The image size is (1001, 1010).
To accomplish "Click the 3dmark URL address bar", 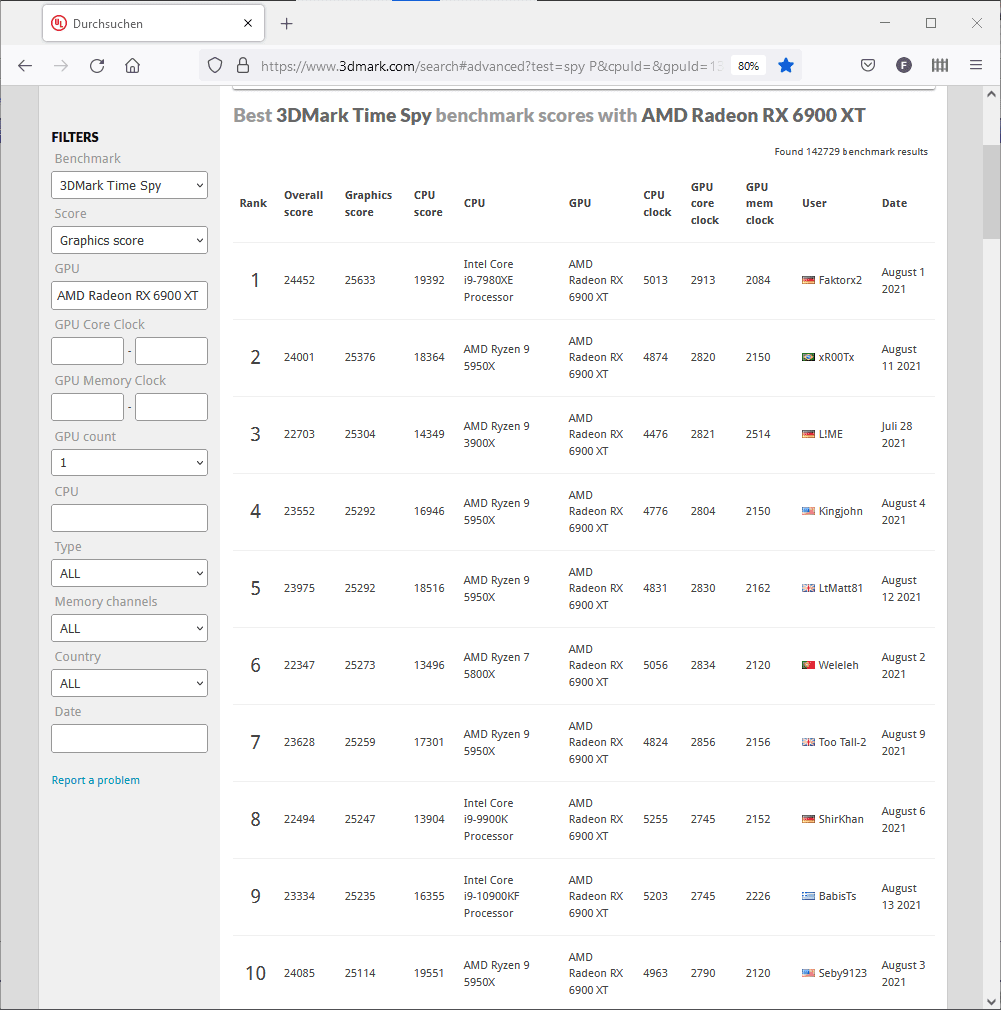I will 491,66.
